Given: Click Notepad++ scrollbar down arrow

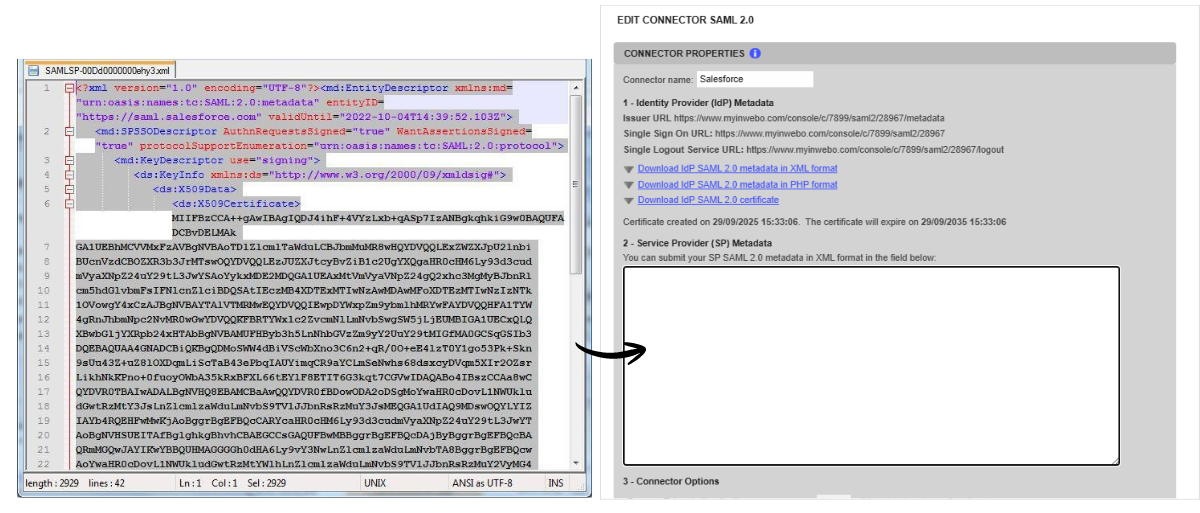Looking at the screenshot, I should click(575, 464).
